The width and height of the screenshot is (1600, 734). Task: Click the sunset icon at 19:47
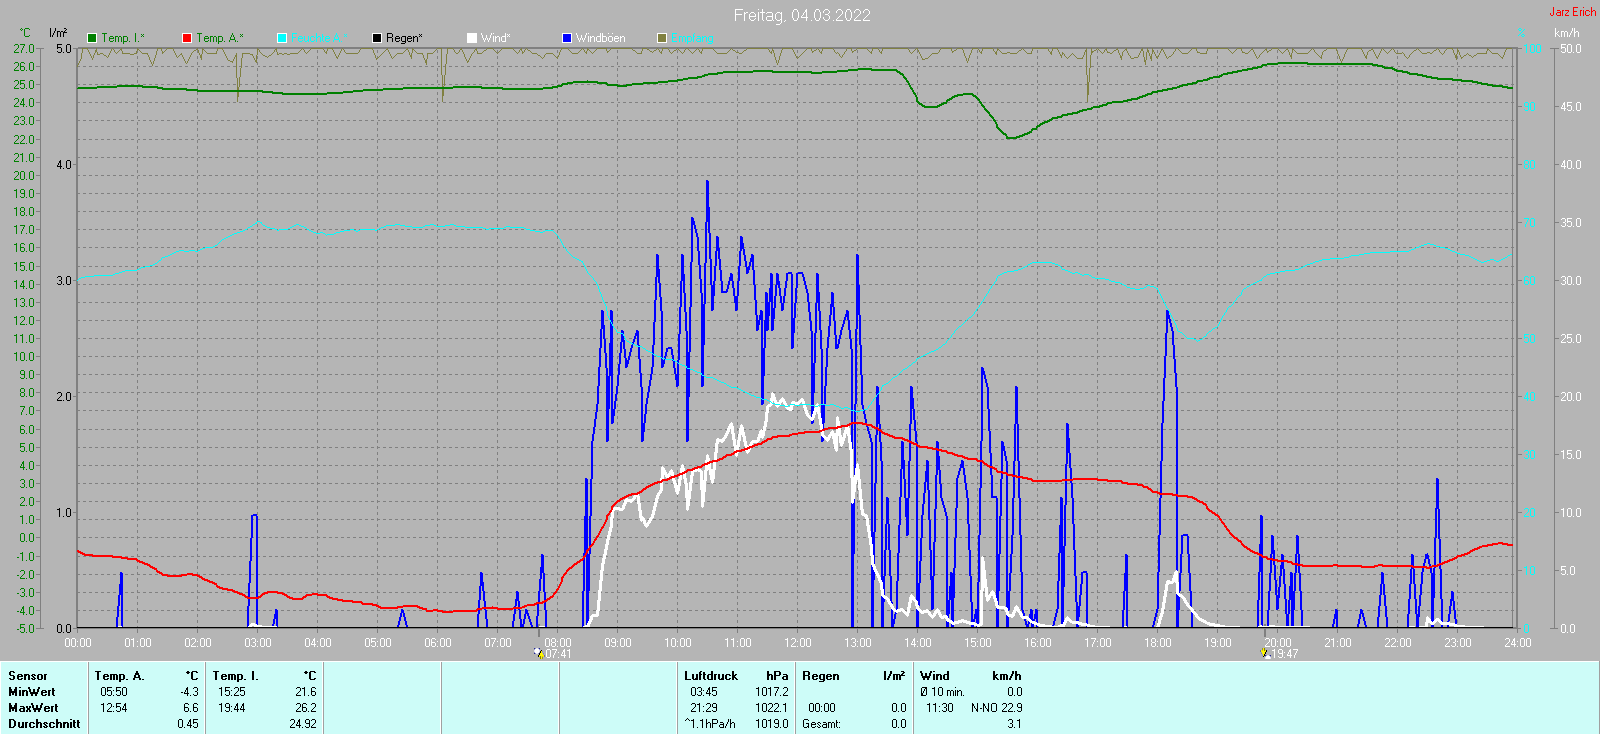pyautogui.click(x=1265, y=653)
